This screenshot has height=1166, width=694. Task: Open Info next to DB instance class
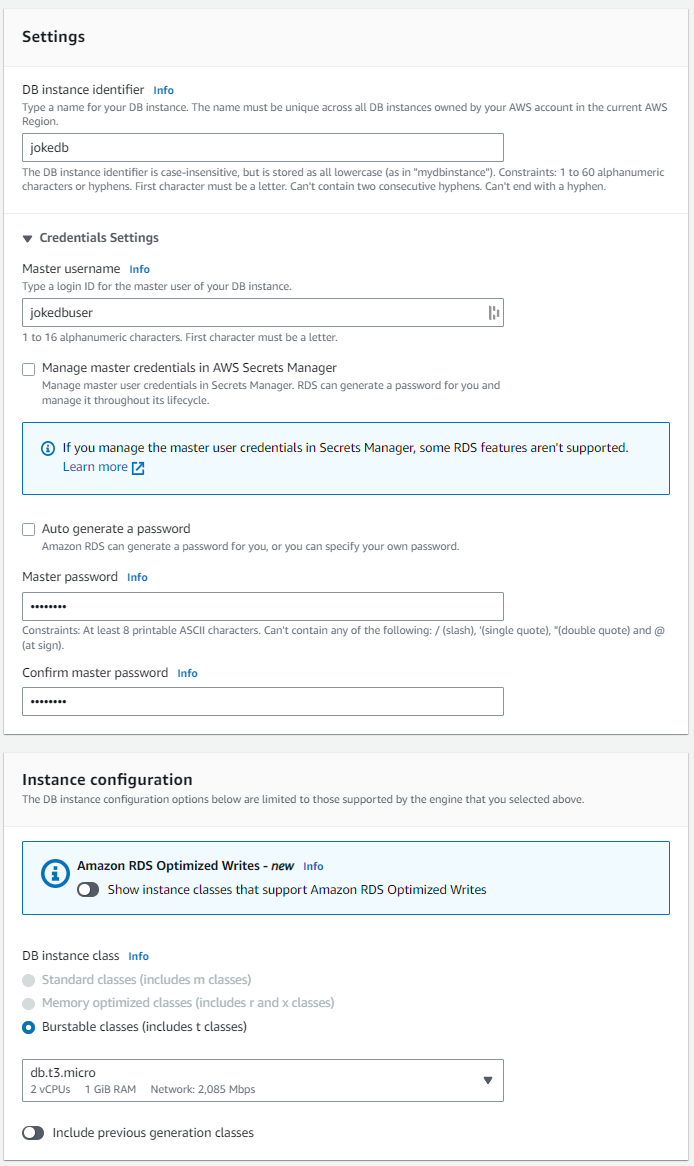(x=138, y=956)
